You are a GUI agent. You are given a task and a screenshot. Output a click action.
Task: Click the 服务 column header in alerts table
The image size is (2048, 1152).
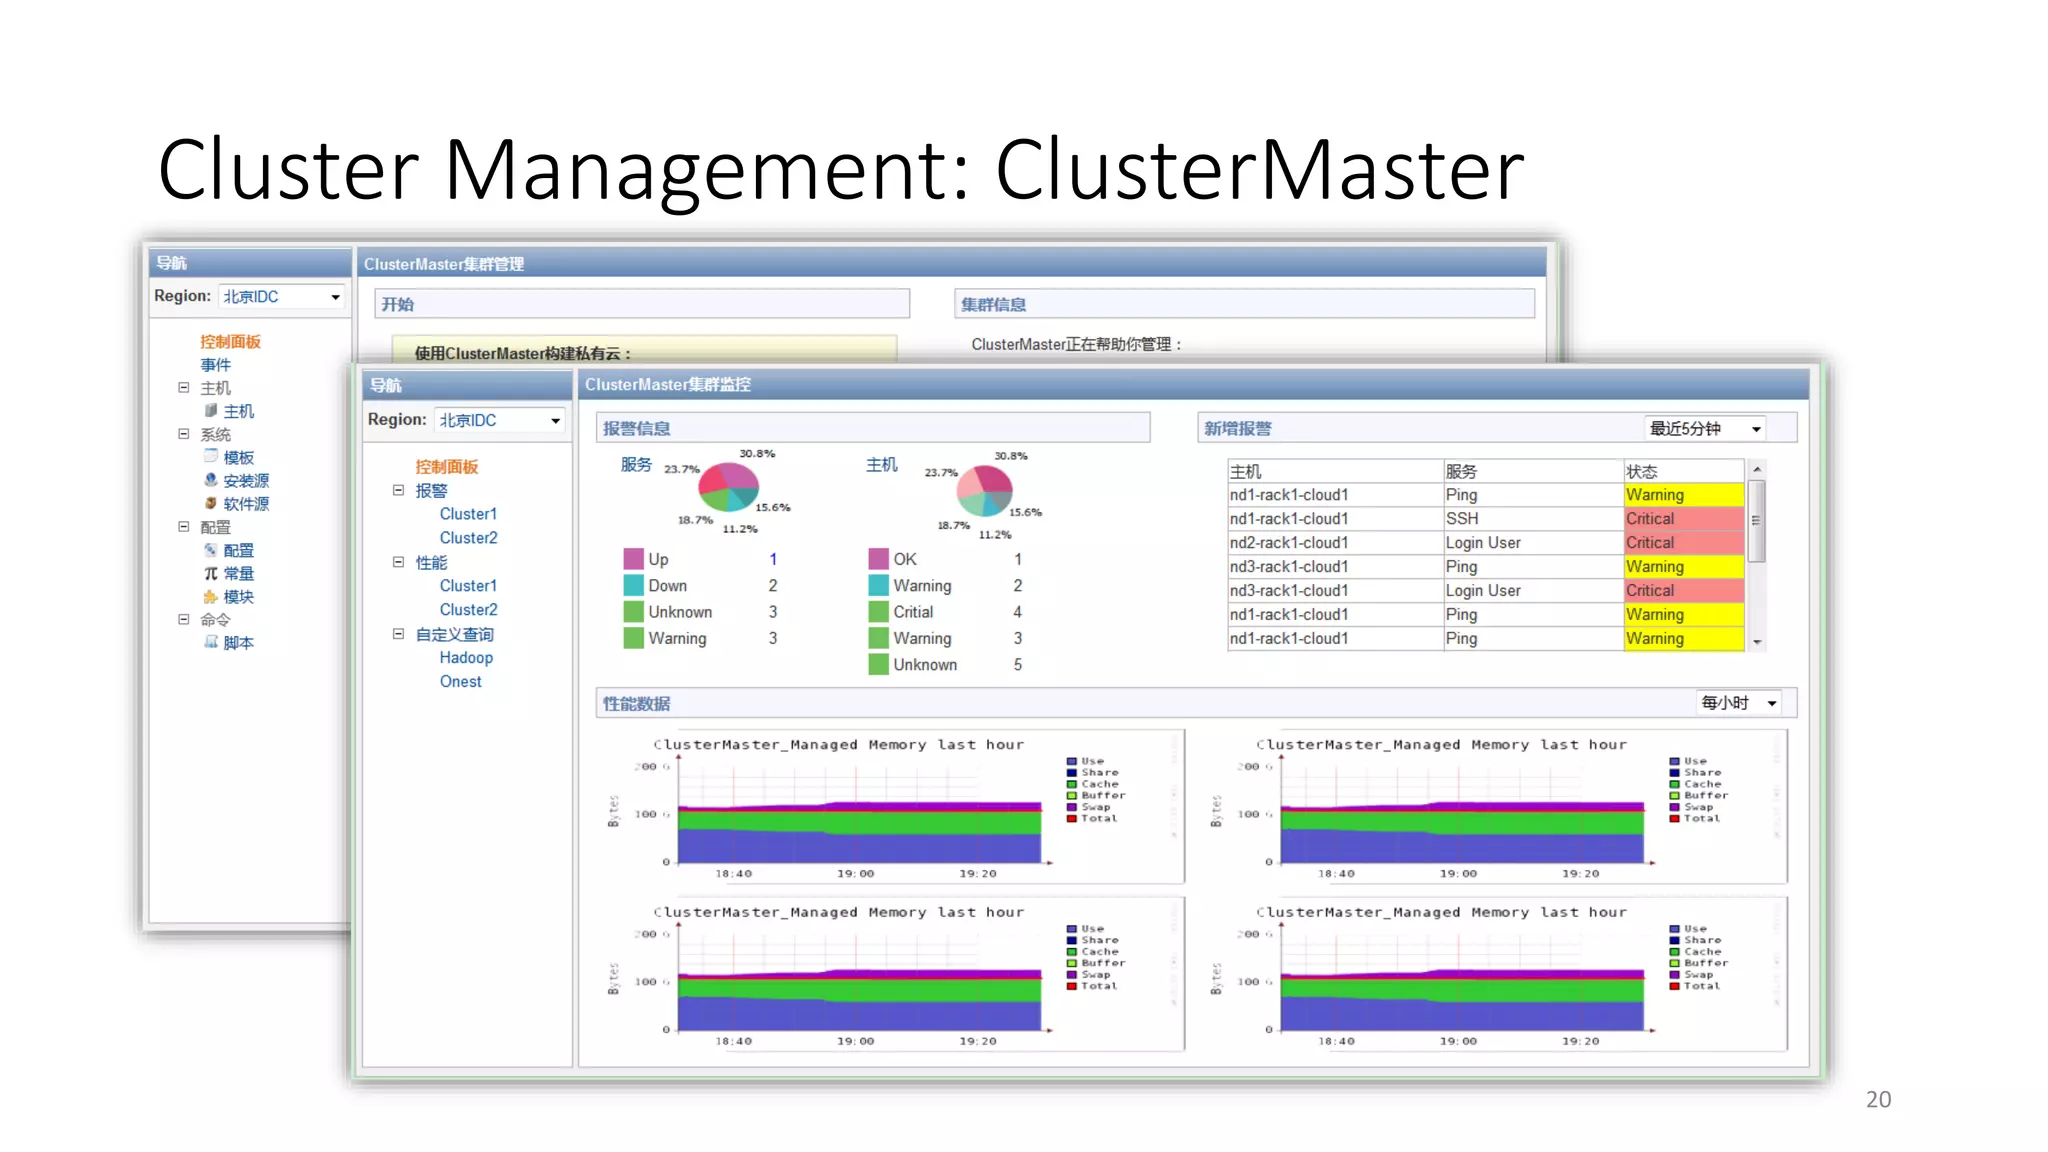pos(1533,471)
